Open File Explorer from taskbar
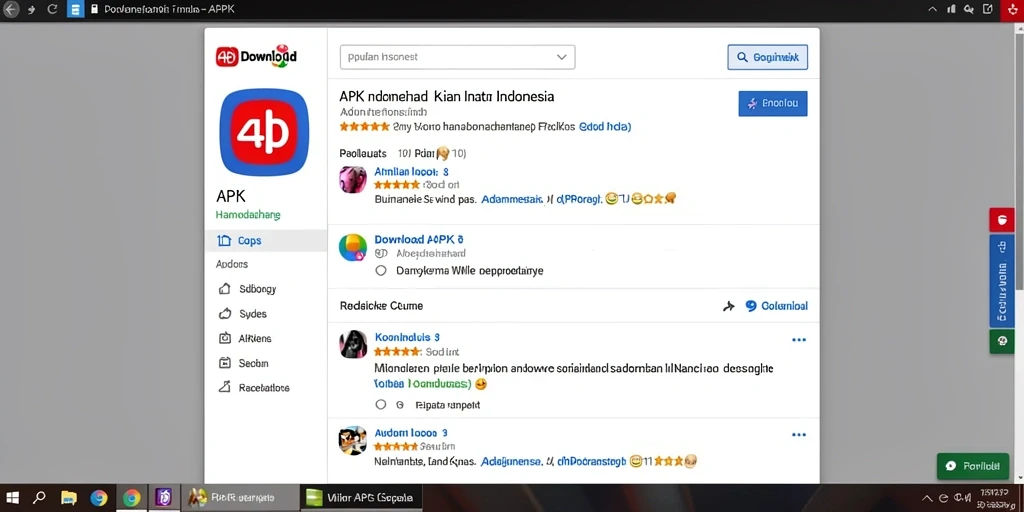 click(x=69, y=498)
